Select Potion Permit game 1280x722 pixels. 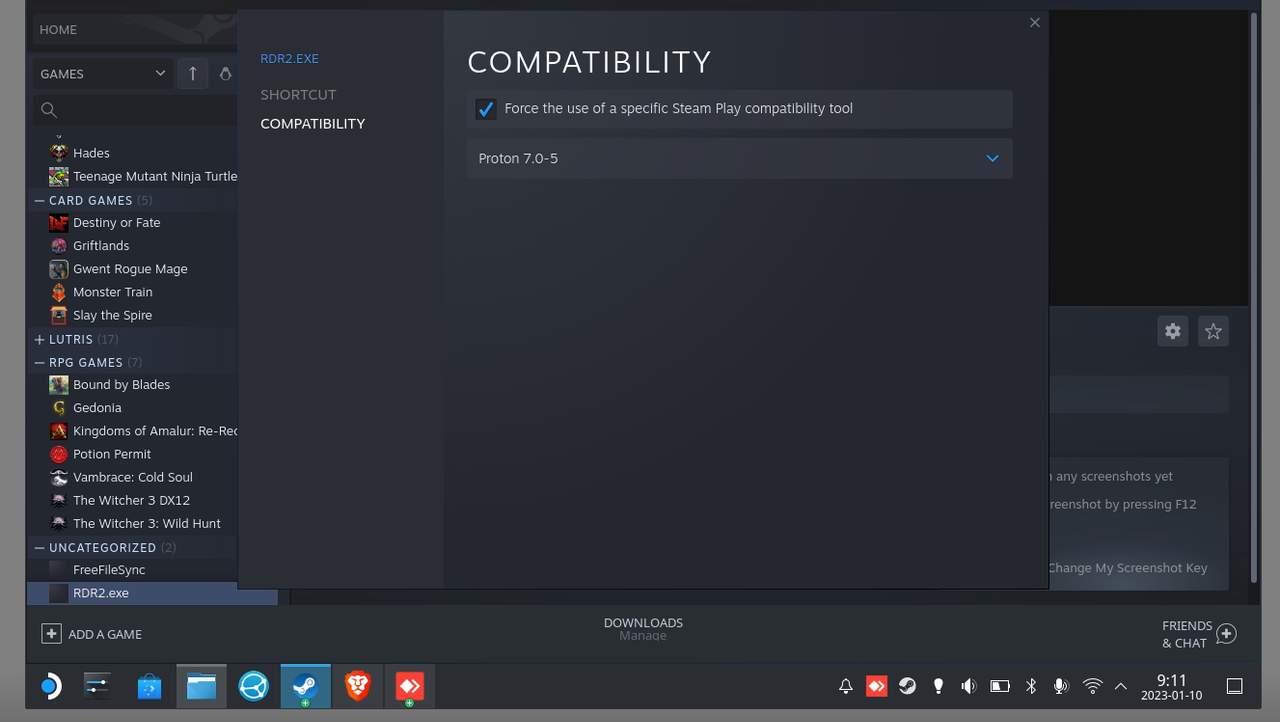(x=112, y=454)
